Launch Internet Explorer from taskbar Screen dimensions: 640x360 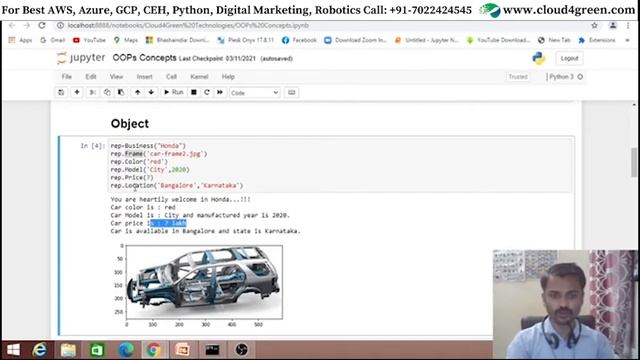[40, 350]
